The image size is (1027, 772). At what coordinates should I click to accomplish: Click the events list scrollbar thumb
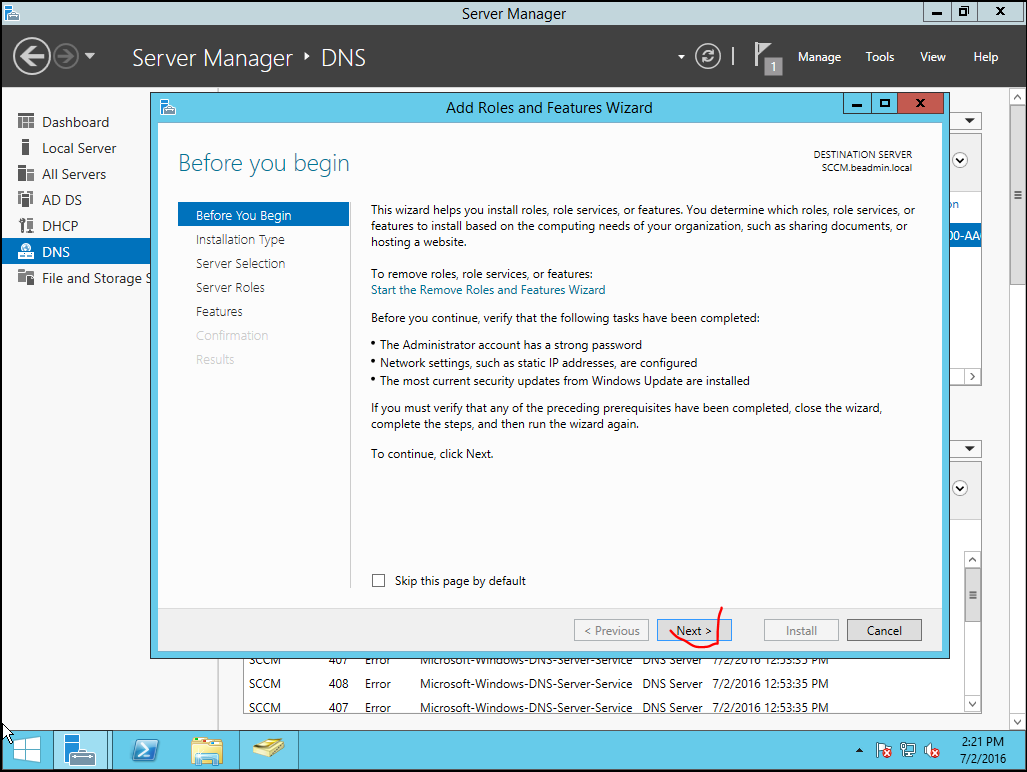click(973, 595)
